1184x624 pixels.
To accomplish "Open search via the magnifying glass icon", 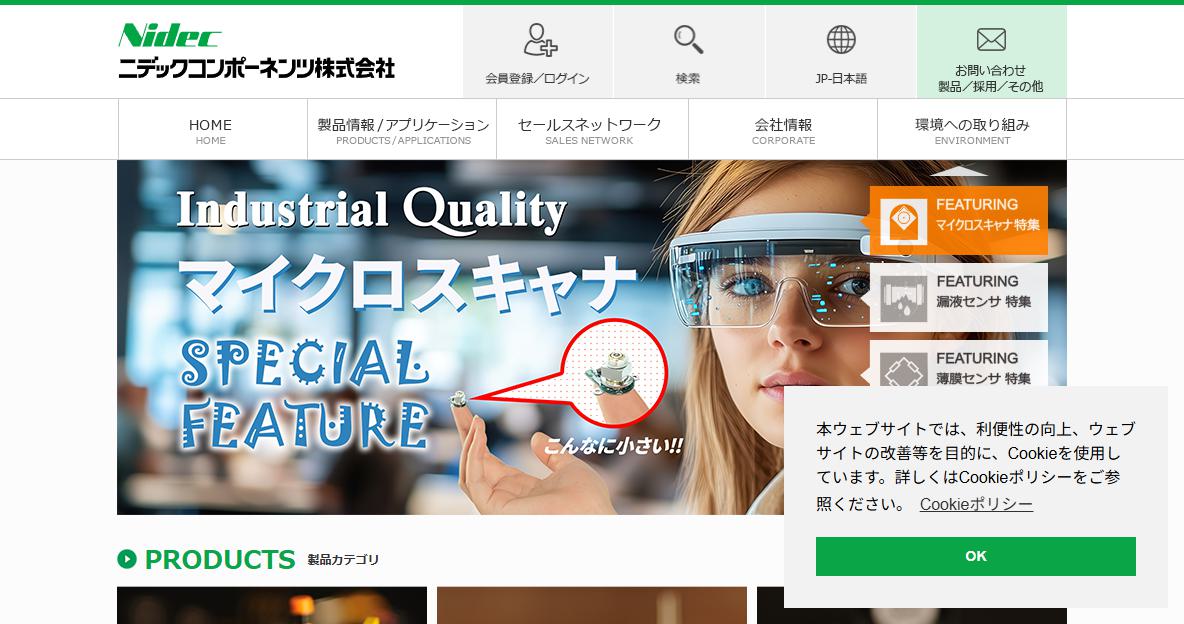I will point(688,39).
